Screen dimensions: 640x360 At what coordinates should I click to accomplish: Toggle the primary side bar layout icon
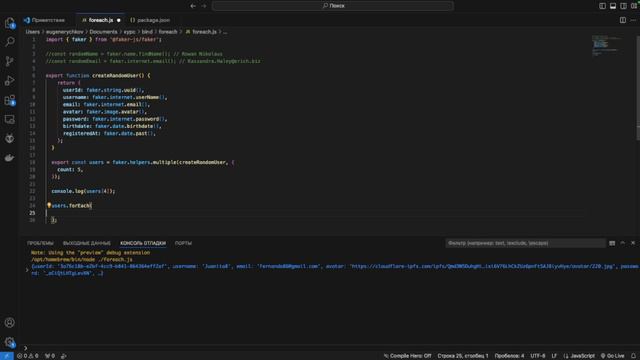602,6
